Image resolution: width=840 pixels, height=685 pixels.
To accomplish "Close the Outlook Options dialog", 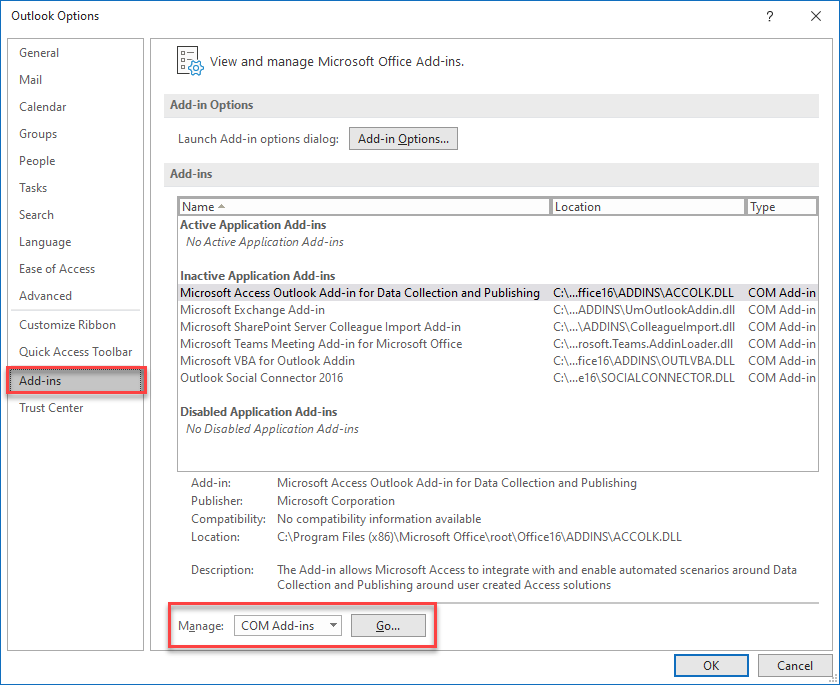I will 816,16.
